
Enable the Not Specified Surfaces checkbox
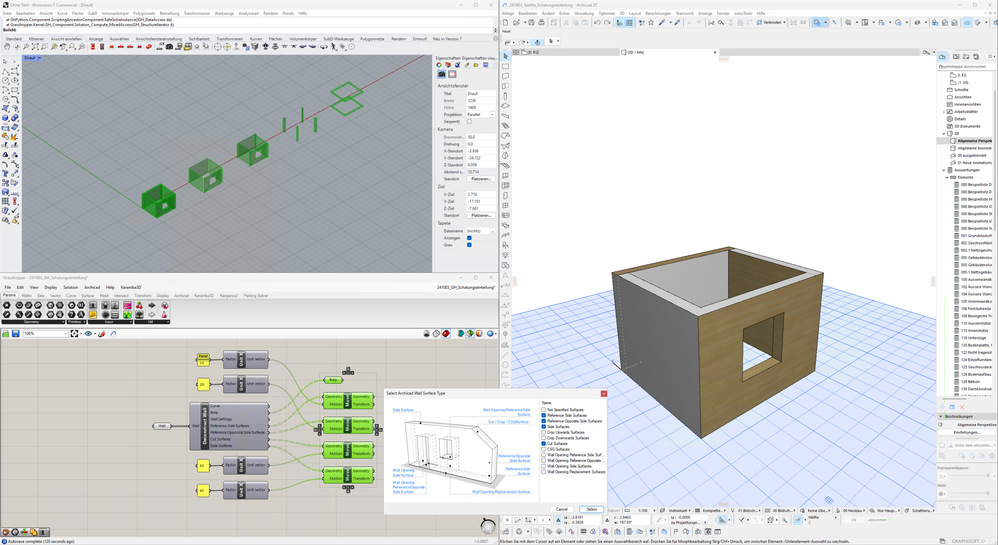pos(544,409)
